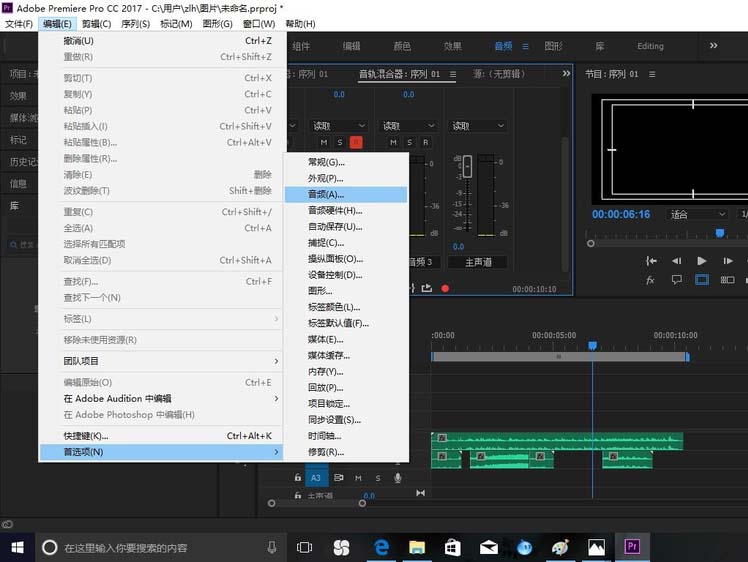The image size is (748, 562).
Task: Open the 适合 zoom level dropdown
Action: pyautogui.click(x=697, y=215)
